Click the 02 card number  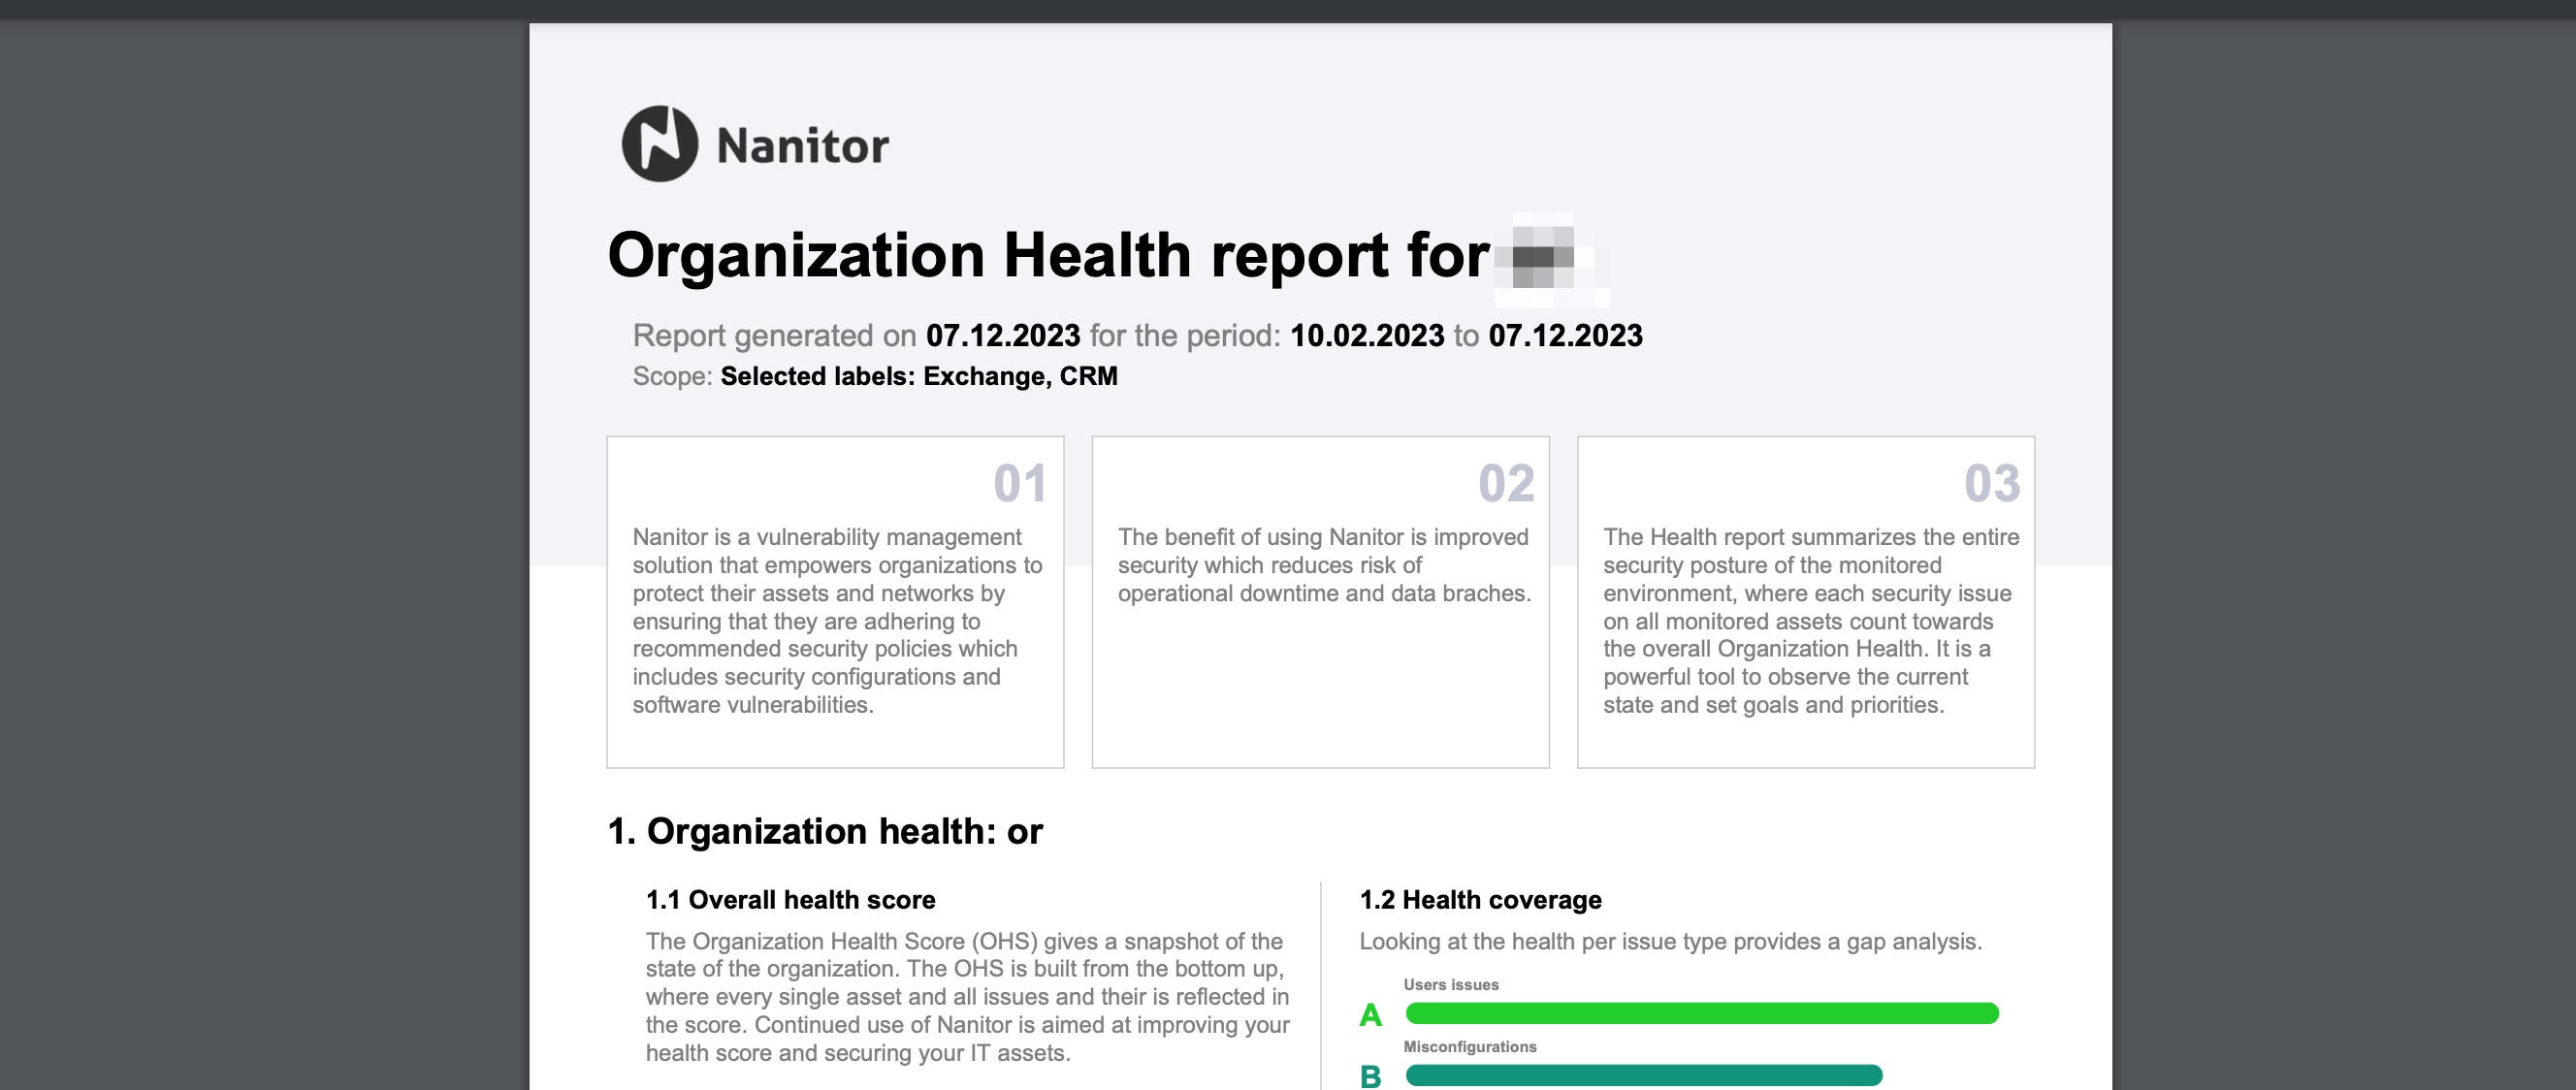pos(1505,484)
